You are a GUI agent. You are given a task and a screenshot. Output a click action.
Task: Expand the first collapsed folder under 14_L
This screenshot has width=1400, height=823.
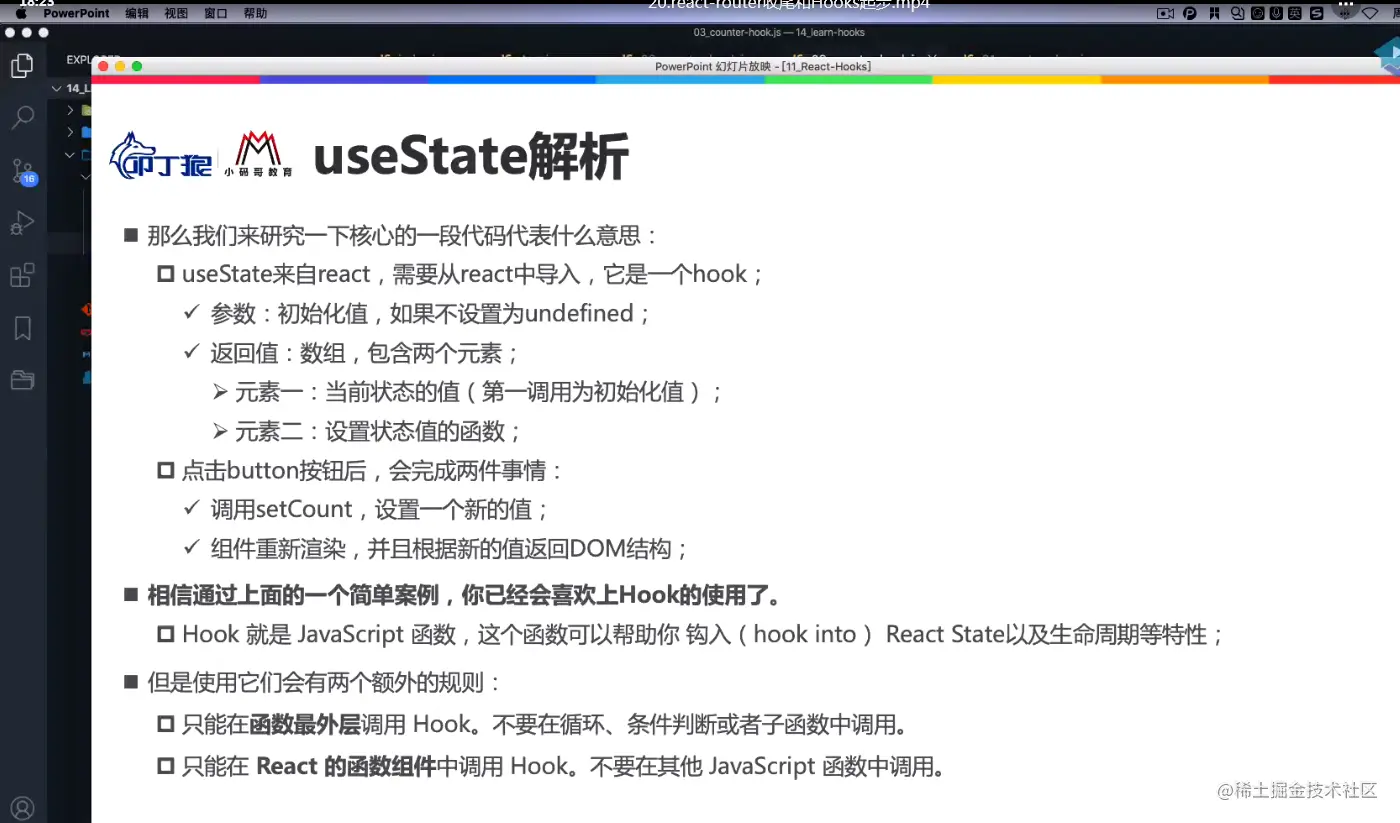[70, 110]
